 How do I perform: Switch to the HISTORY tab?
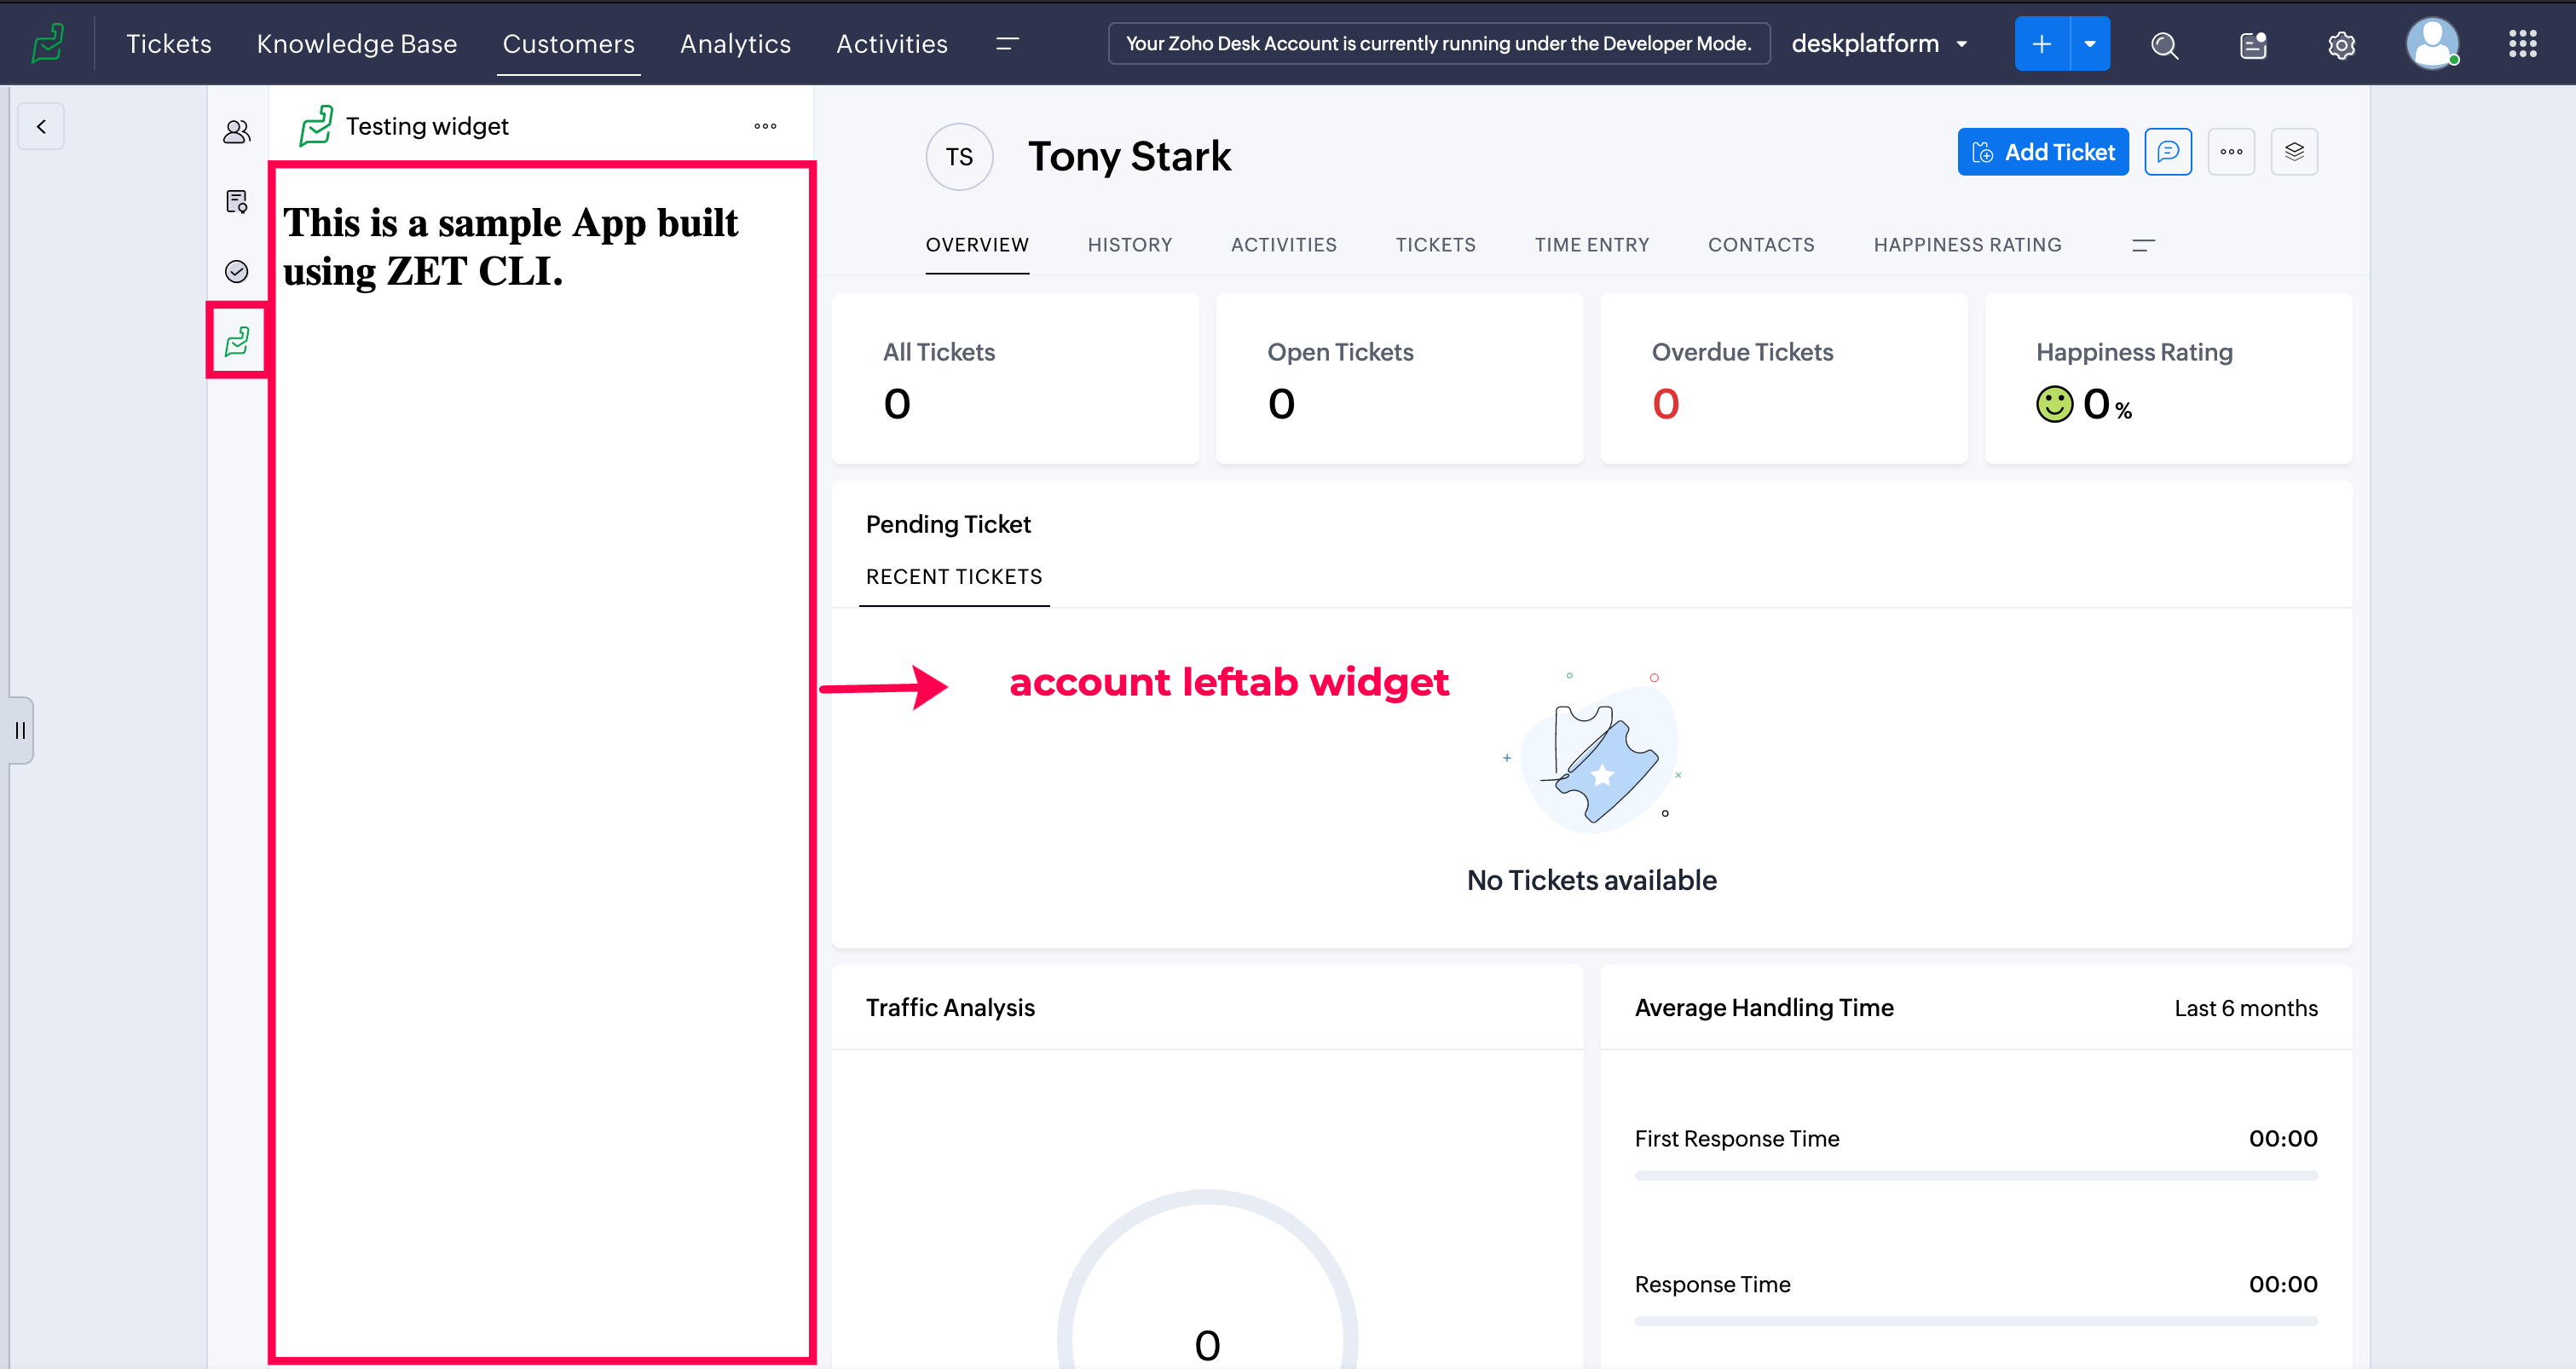tap(1130, 245)
